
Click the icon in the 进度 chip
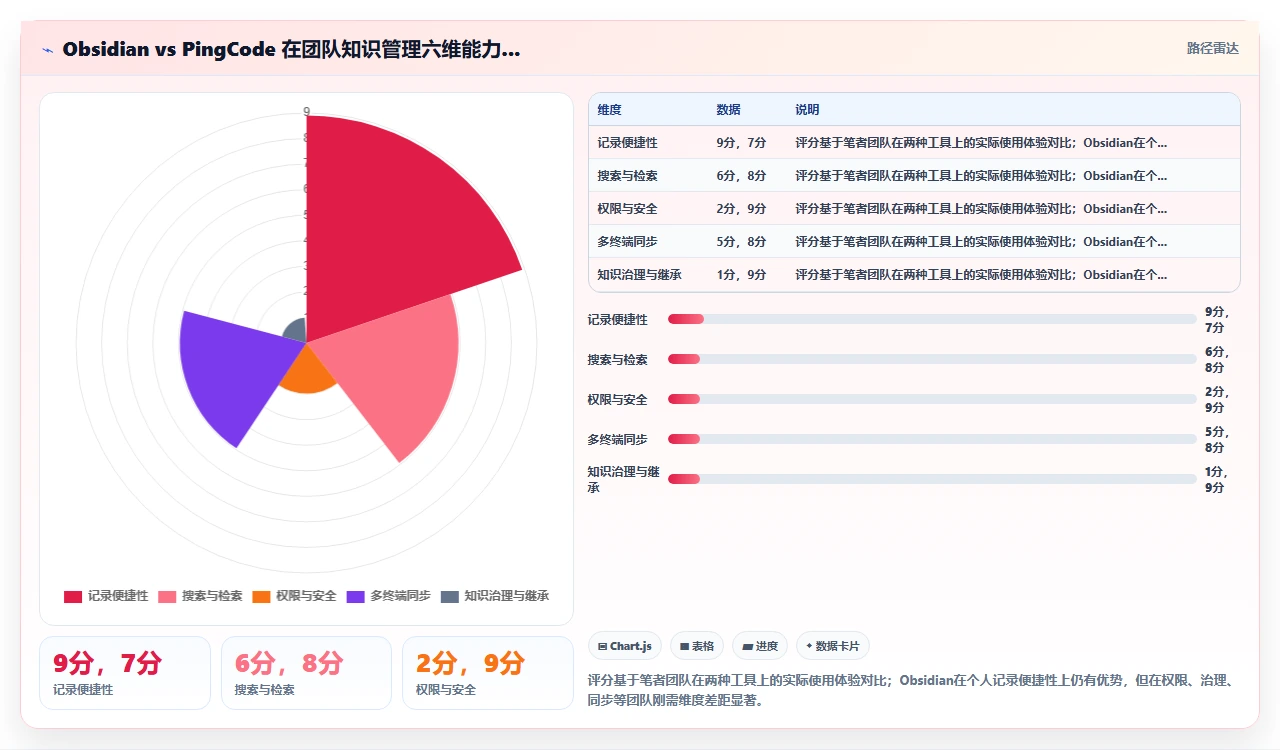(747, 647)
